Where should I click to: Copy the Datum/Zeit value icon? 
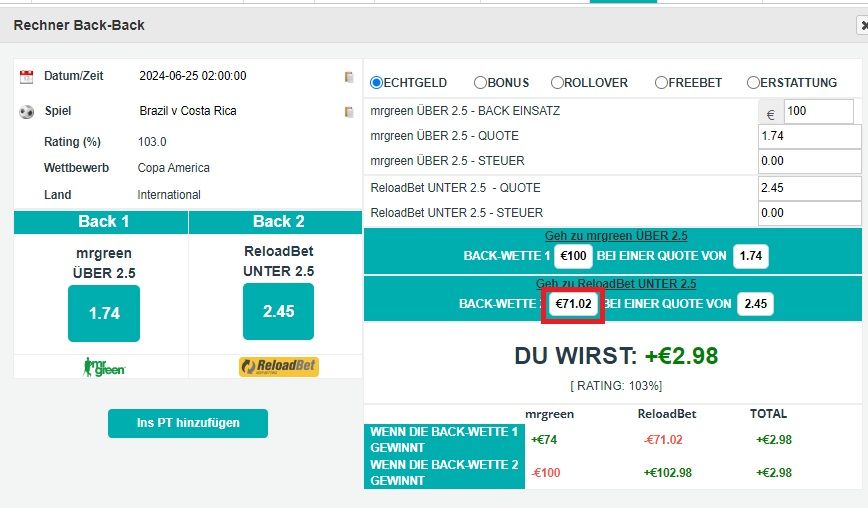click(349, 77)
